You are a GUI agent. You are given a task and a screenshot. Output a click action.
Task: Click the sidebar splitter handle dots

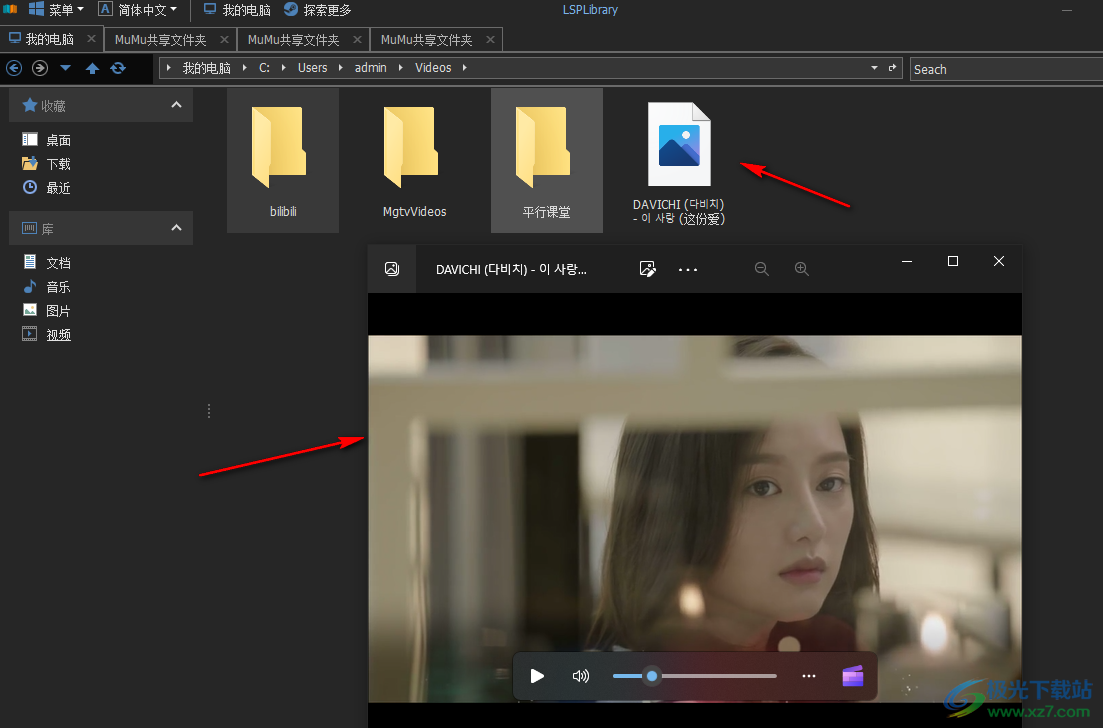209,411
